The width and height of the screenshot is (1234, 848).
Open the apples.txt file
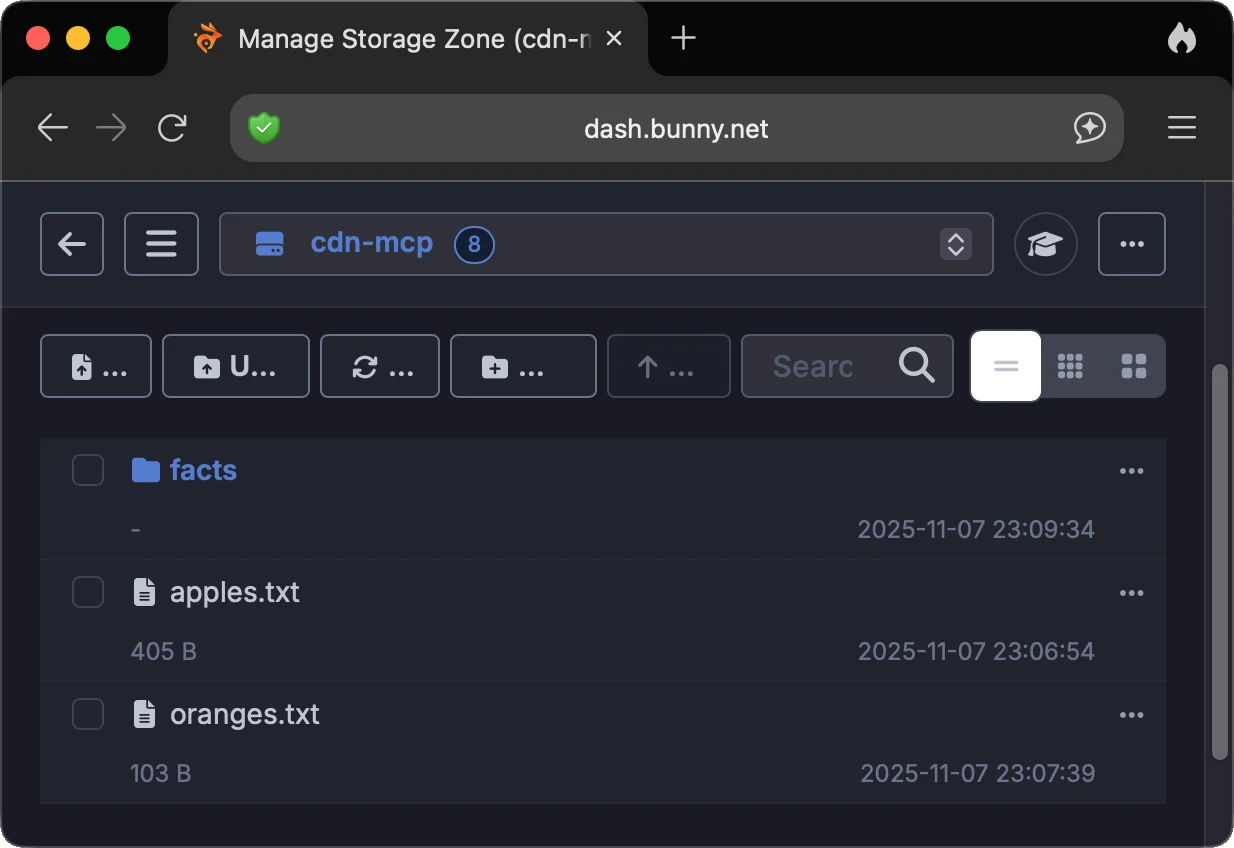235,592
